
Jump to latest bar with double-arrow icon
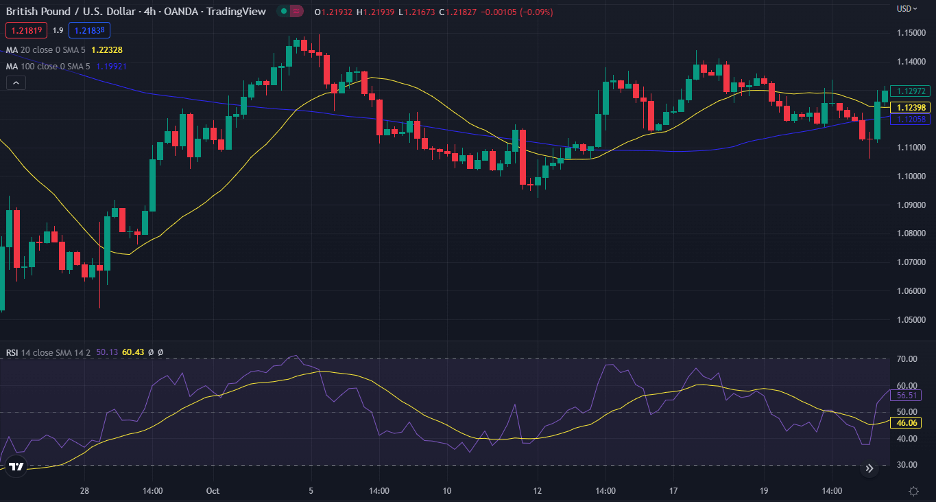870,467
